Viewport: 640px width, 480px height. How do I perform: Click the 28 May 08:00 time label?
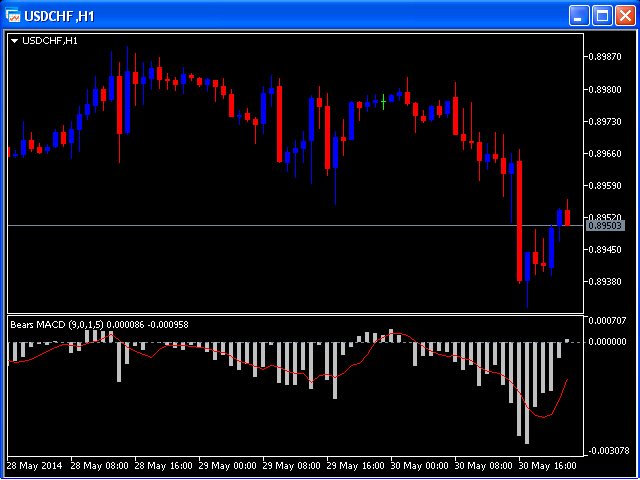[x=100, y=466]
